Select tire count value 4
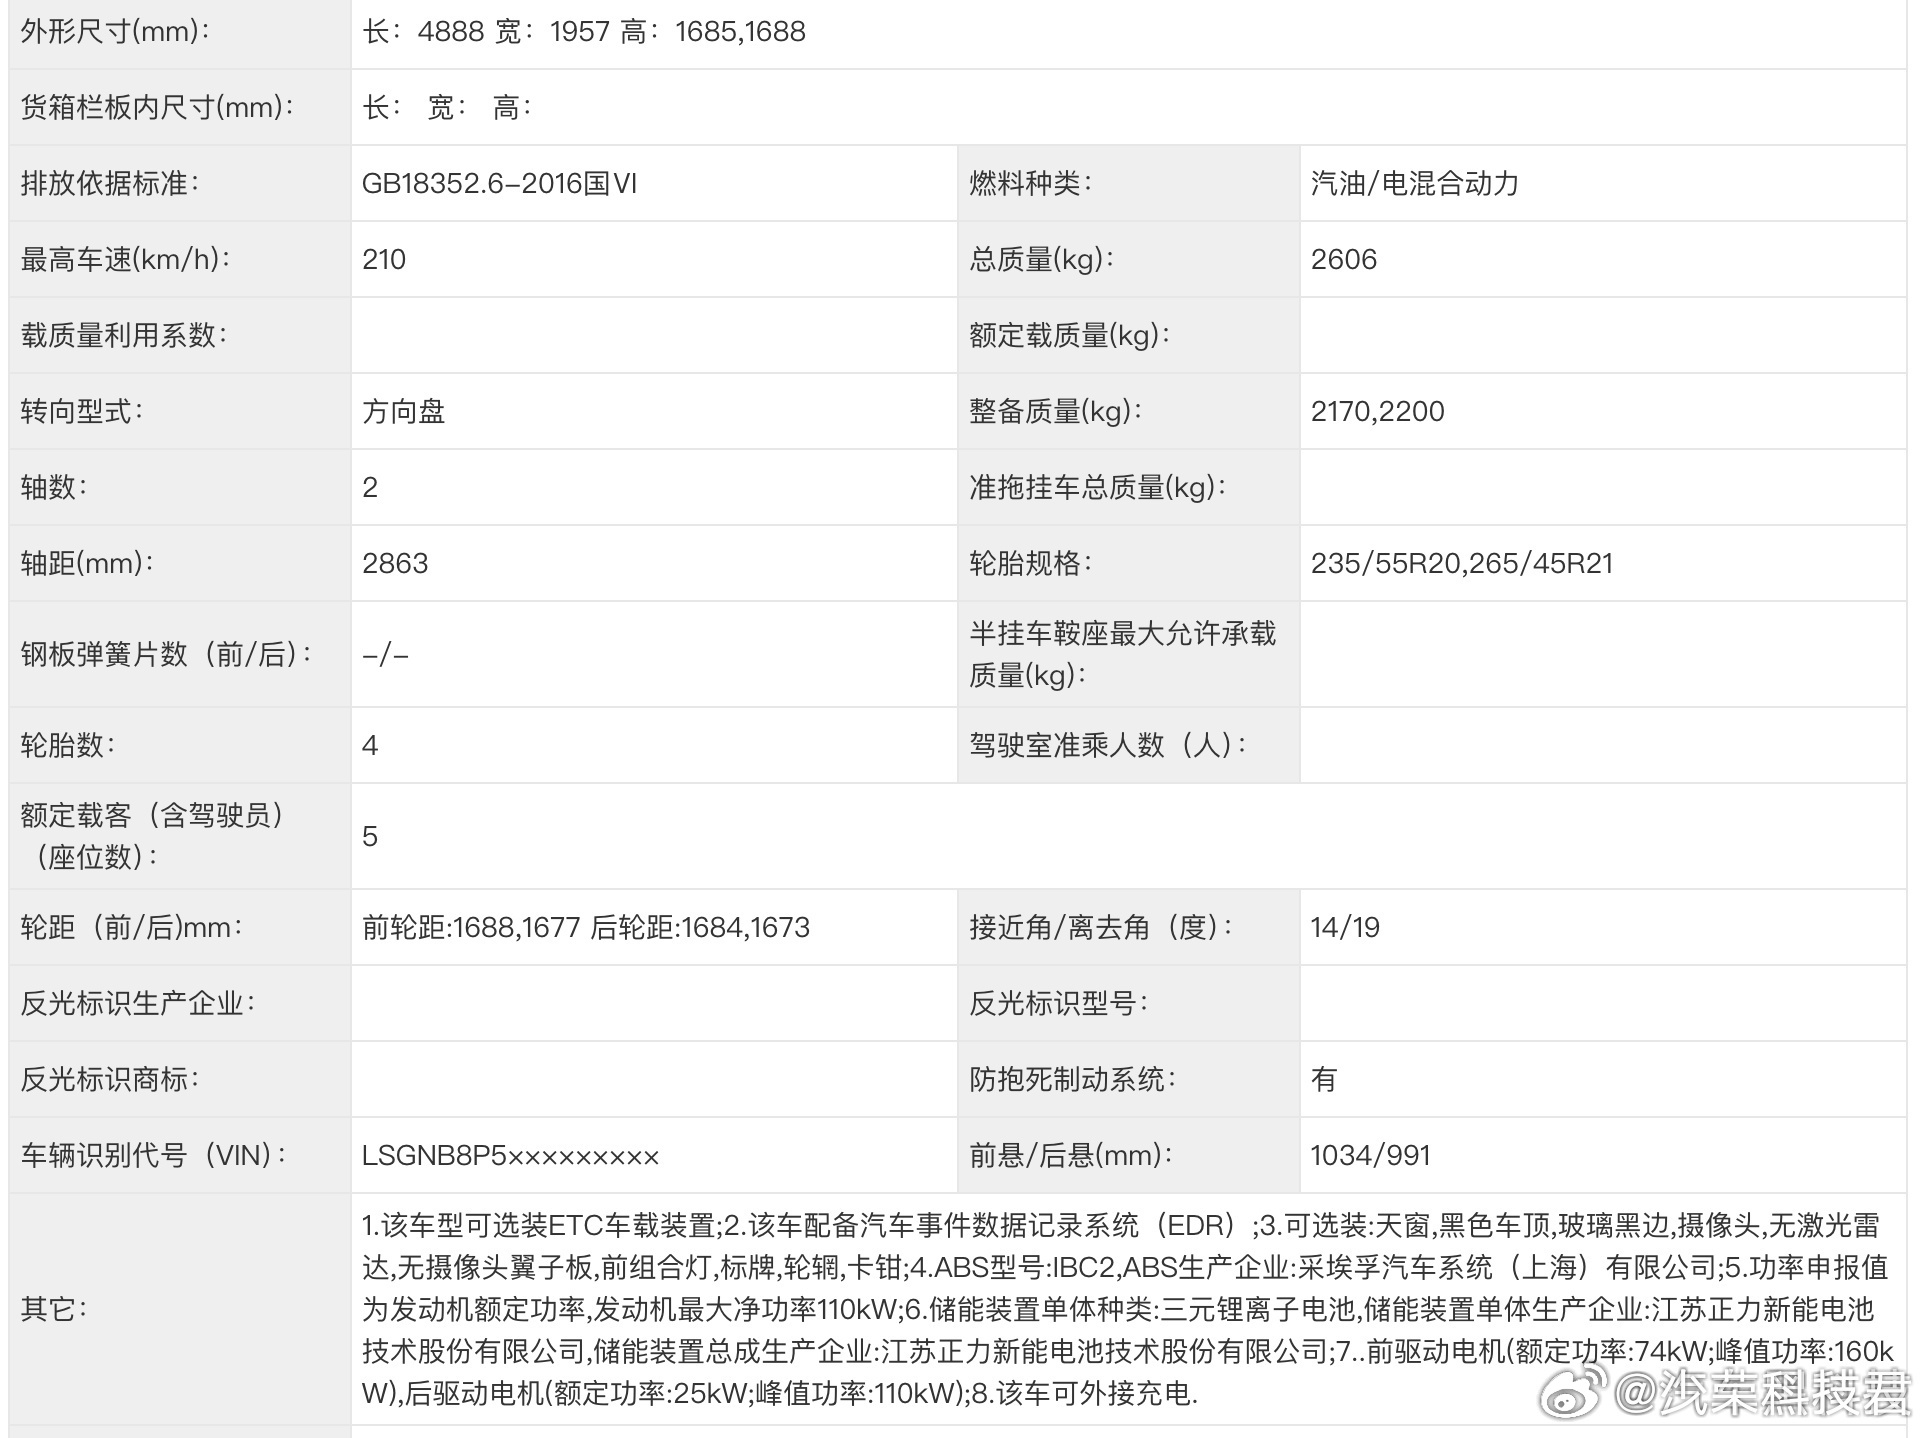This screenshot has height=1438, width=1928. (x=370, y=746)
